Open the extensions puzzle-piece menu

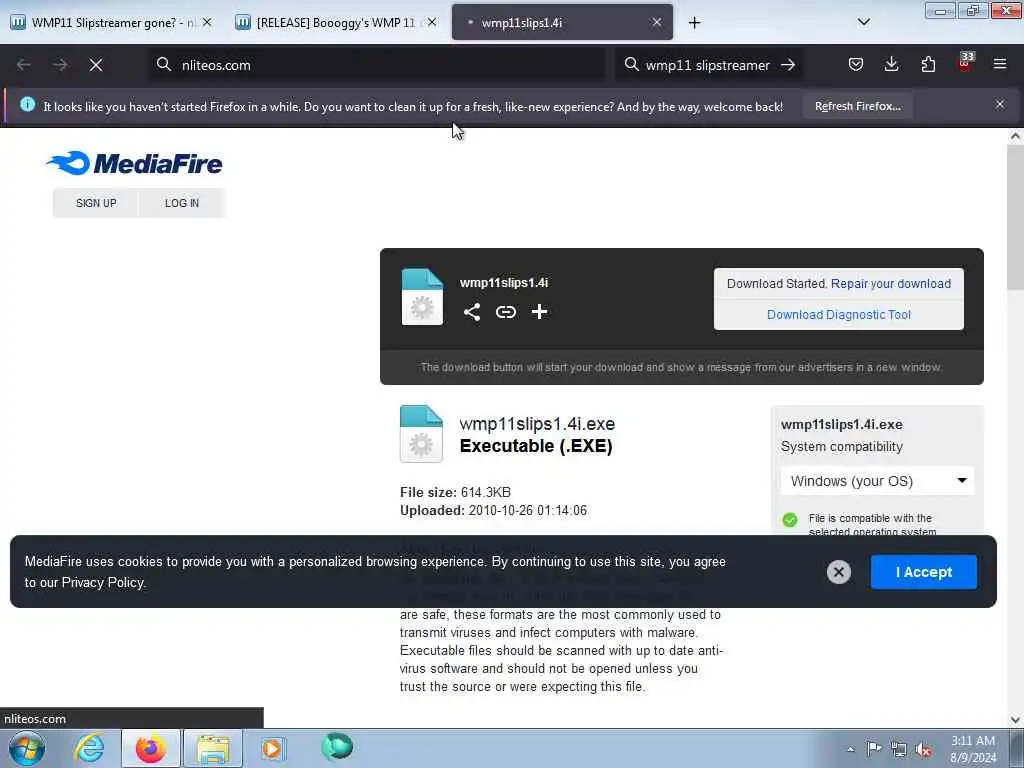tap(928, 64)
